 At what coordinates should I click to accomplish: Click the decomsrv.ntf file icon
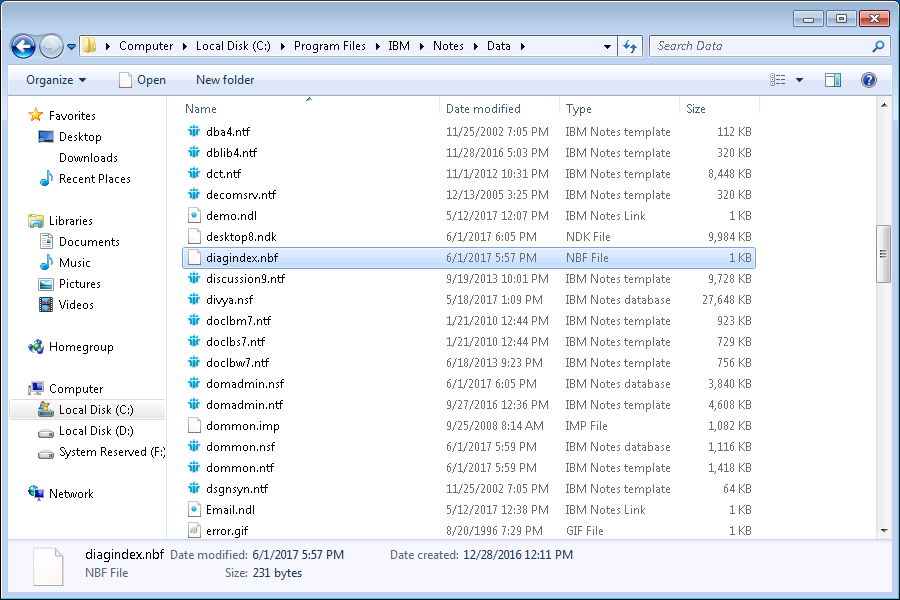click(x=194, y=195)
